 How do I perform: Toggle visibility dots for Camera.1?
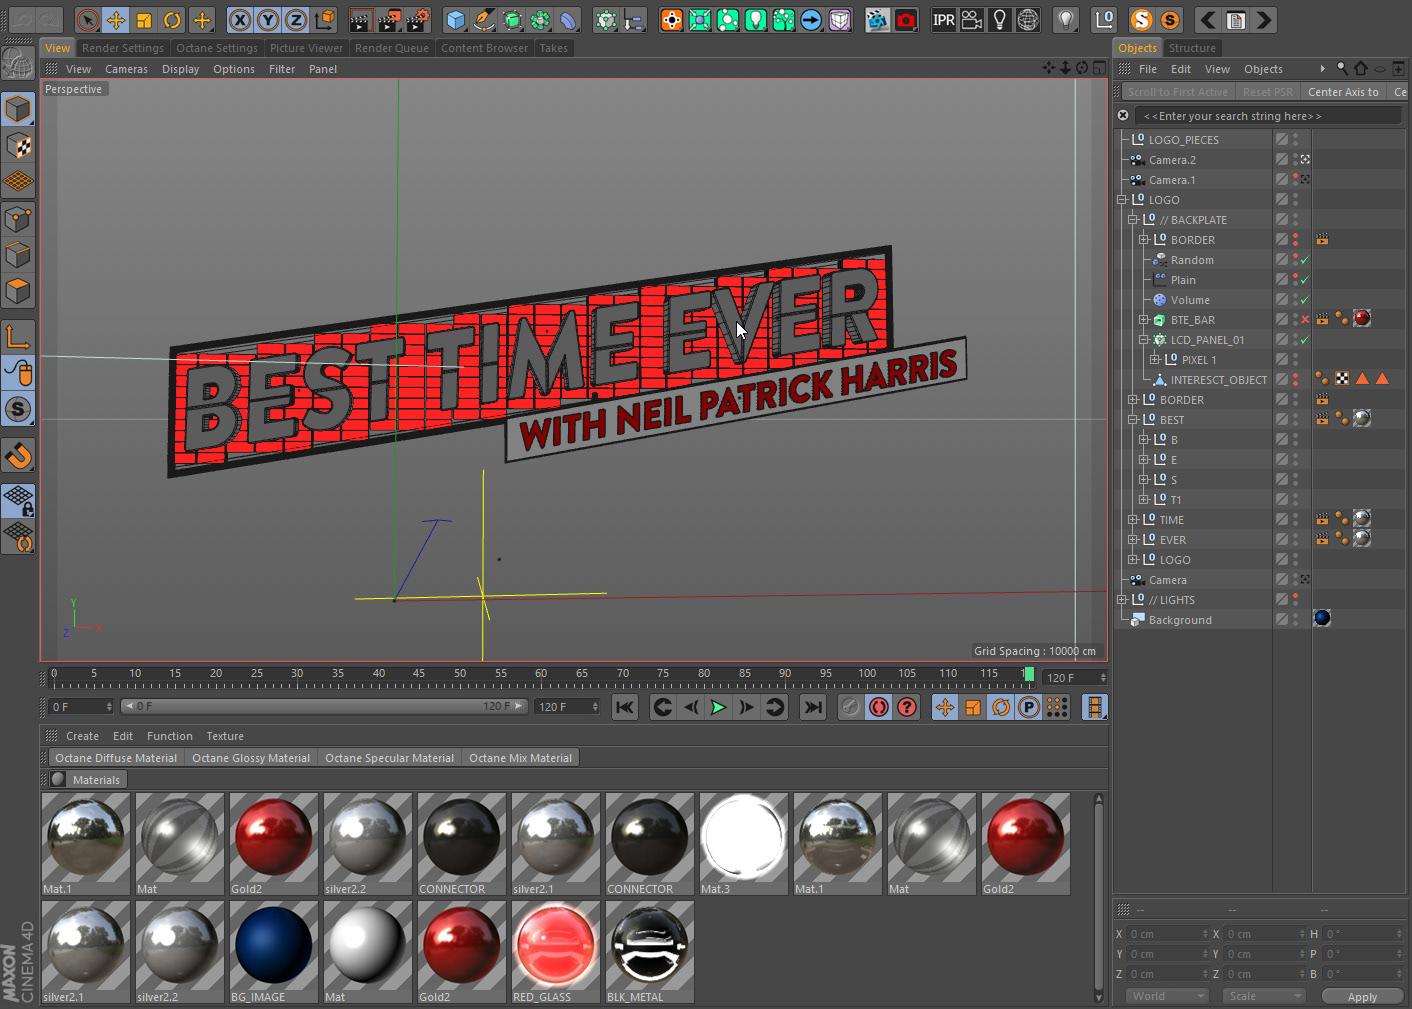coord(1295,180)
